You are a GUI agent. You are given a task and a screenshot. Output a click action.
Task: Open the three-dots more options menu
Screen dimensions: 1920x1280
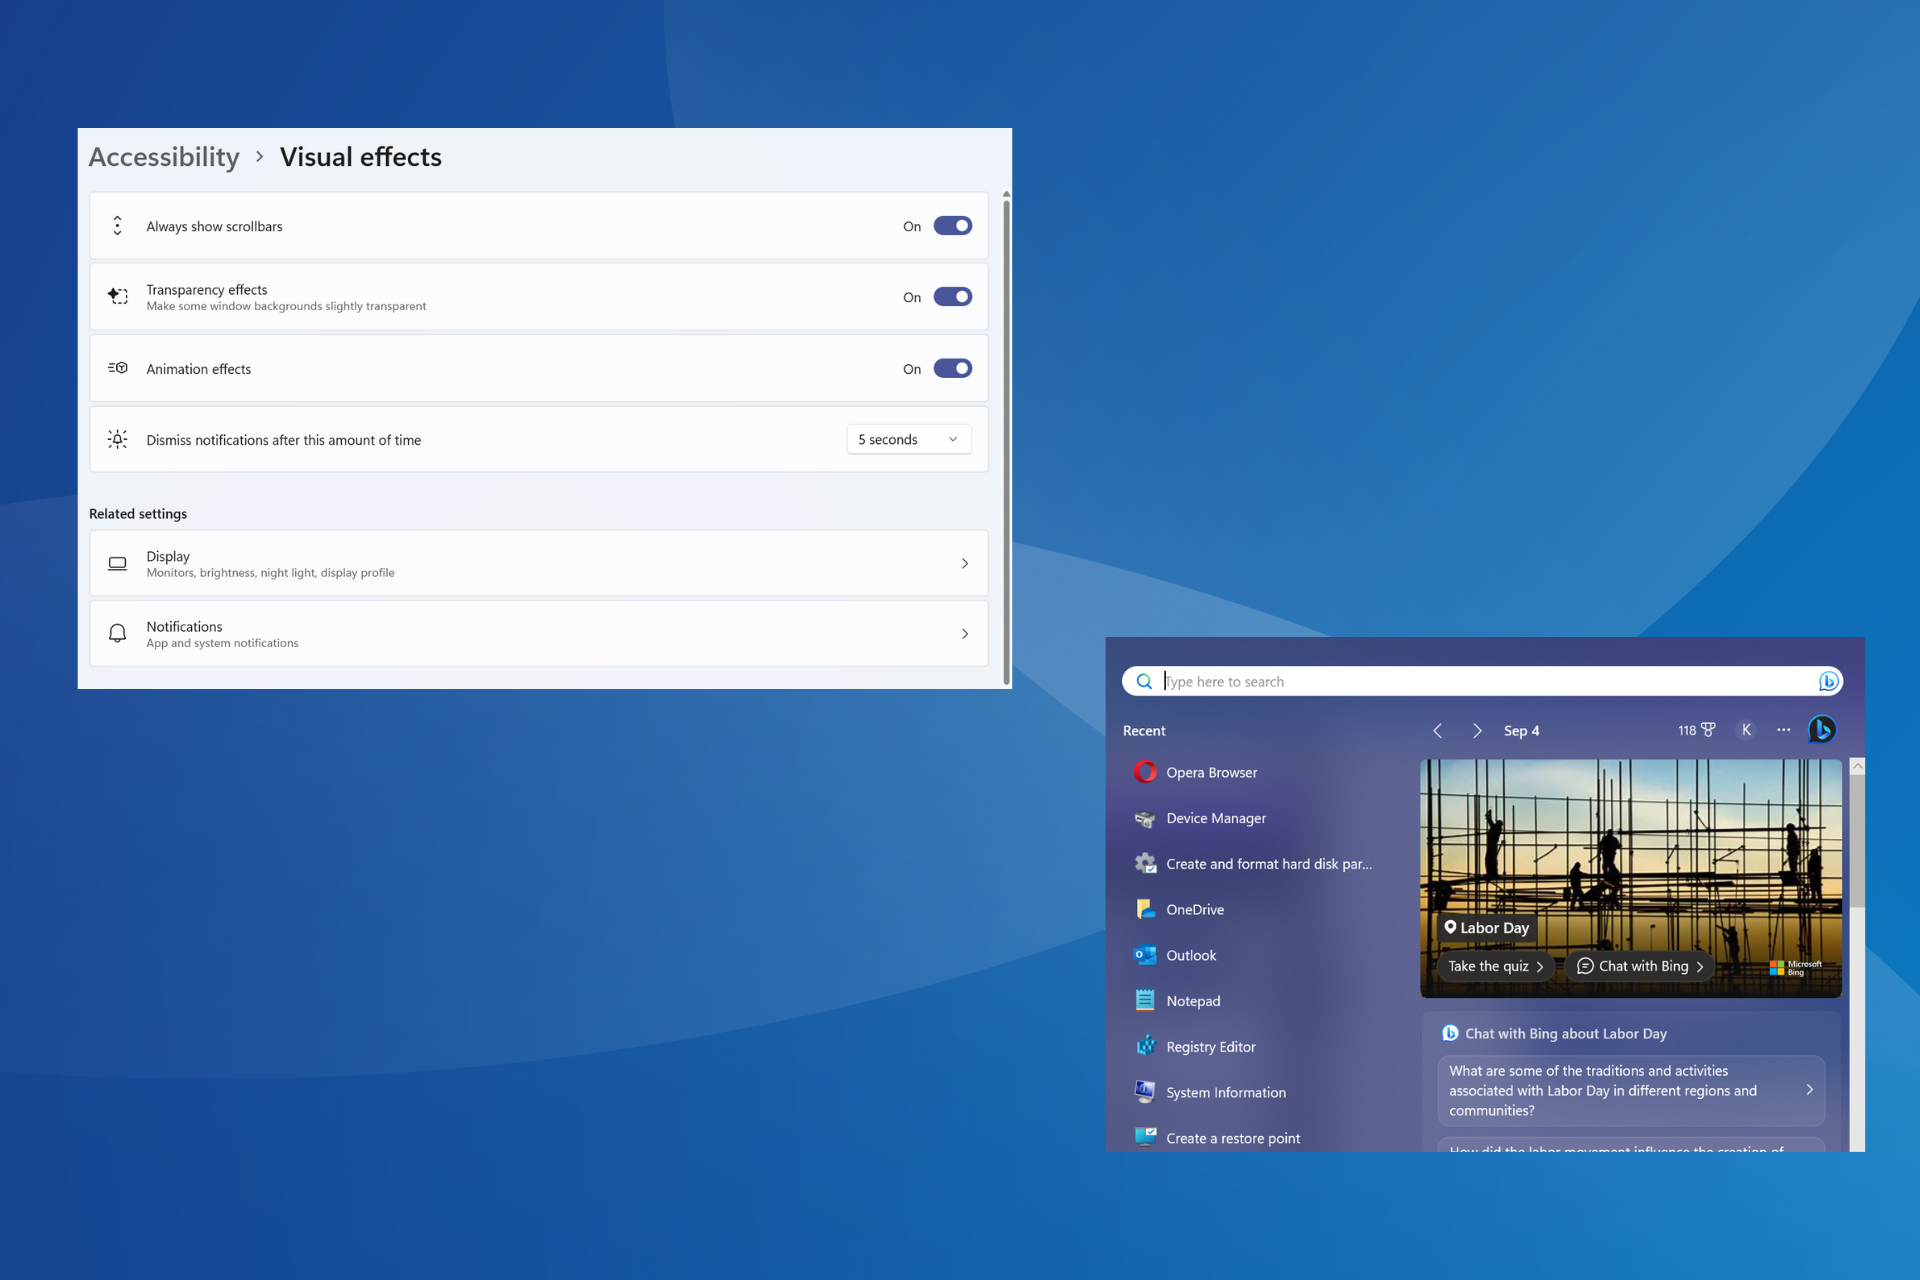(1783, 730)
